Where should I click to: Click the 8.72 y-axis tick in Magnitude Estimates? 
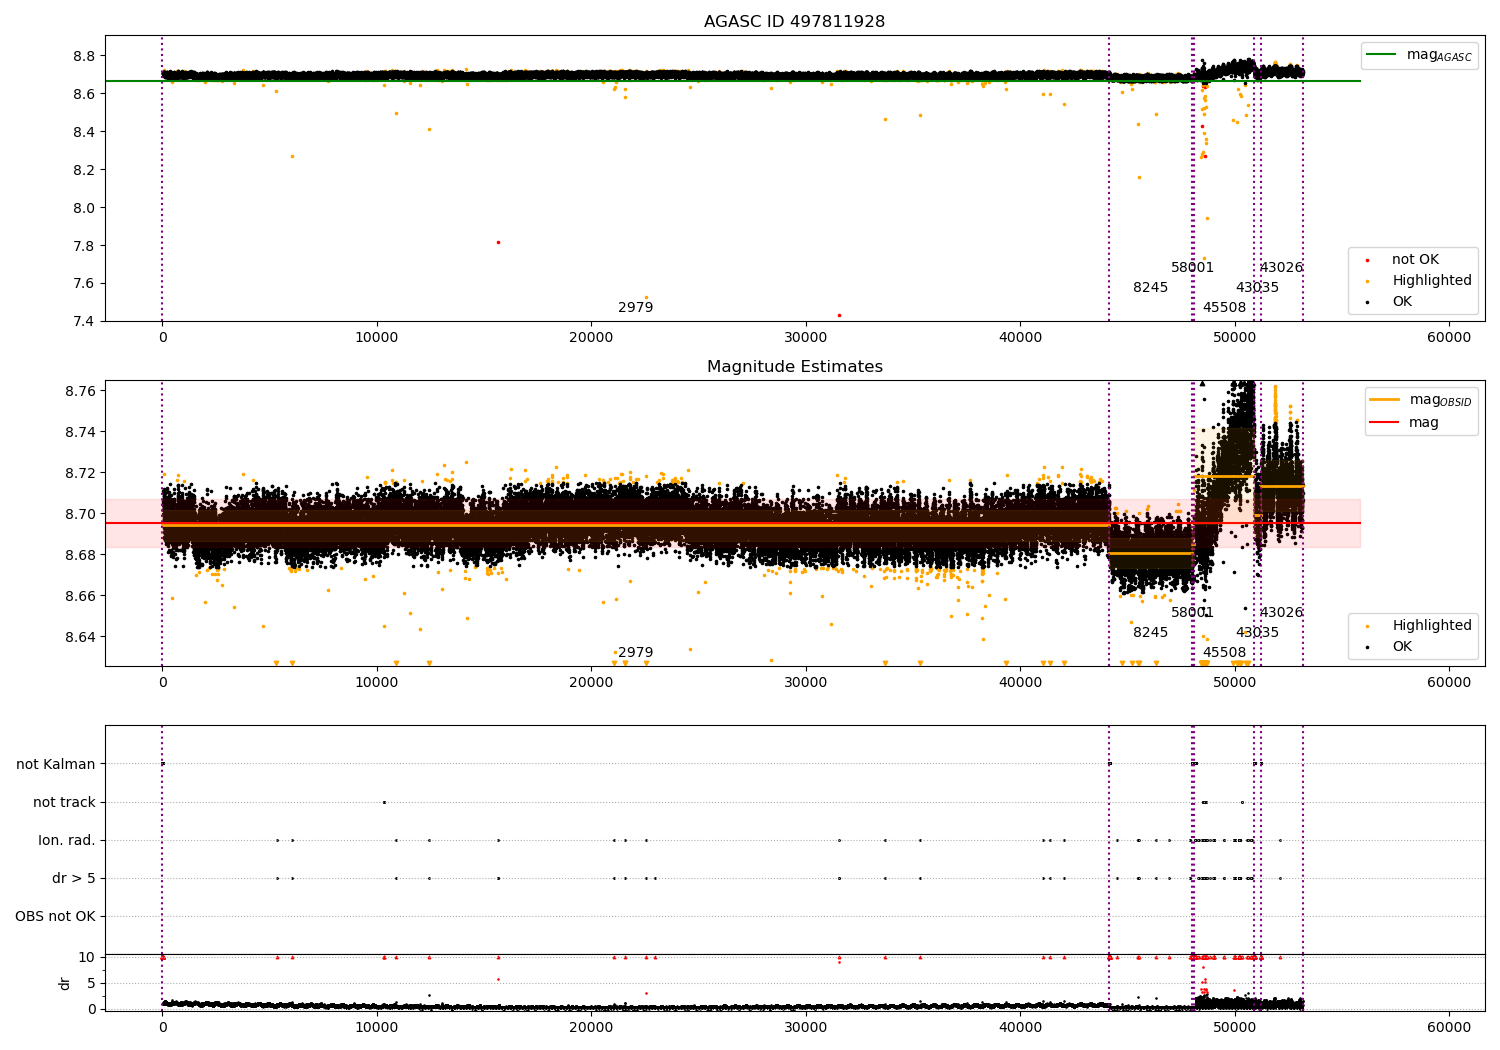80,474
